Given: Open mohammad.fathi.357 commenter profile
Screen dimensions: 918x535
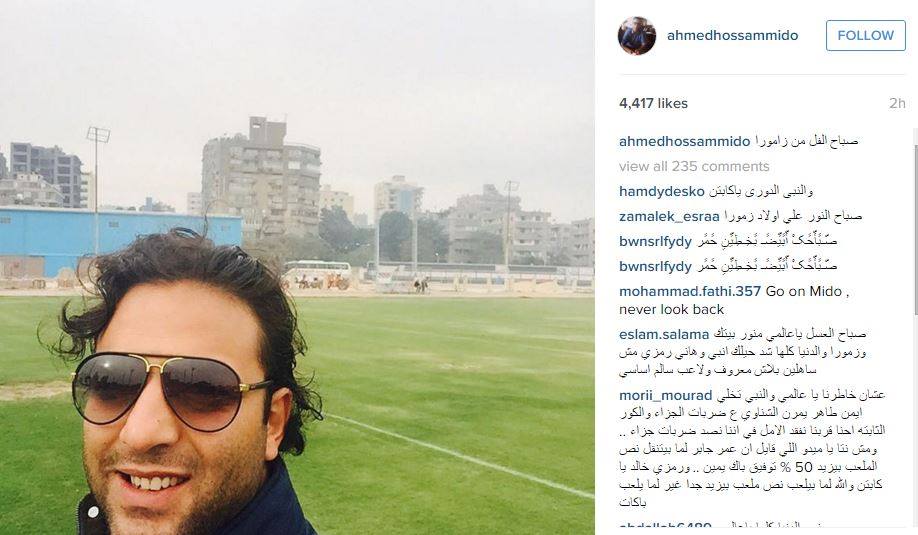Looking at the screenshot, I should [x=690, y=291].
